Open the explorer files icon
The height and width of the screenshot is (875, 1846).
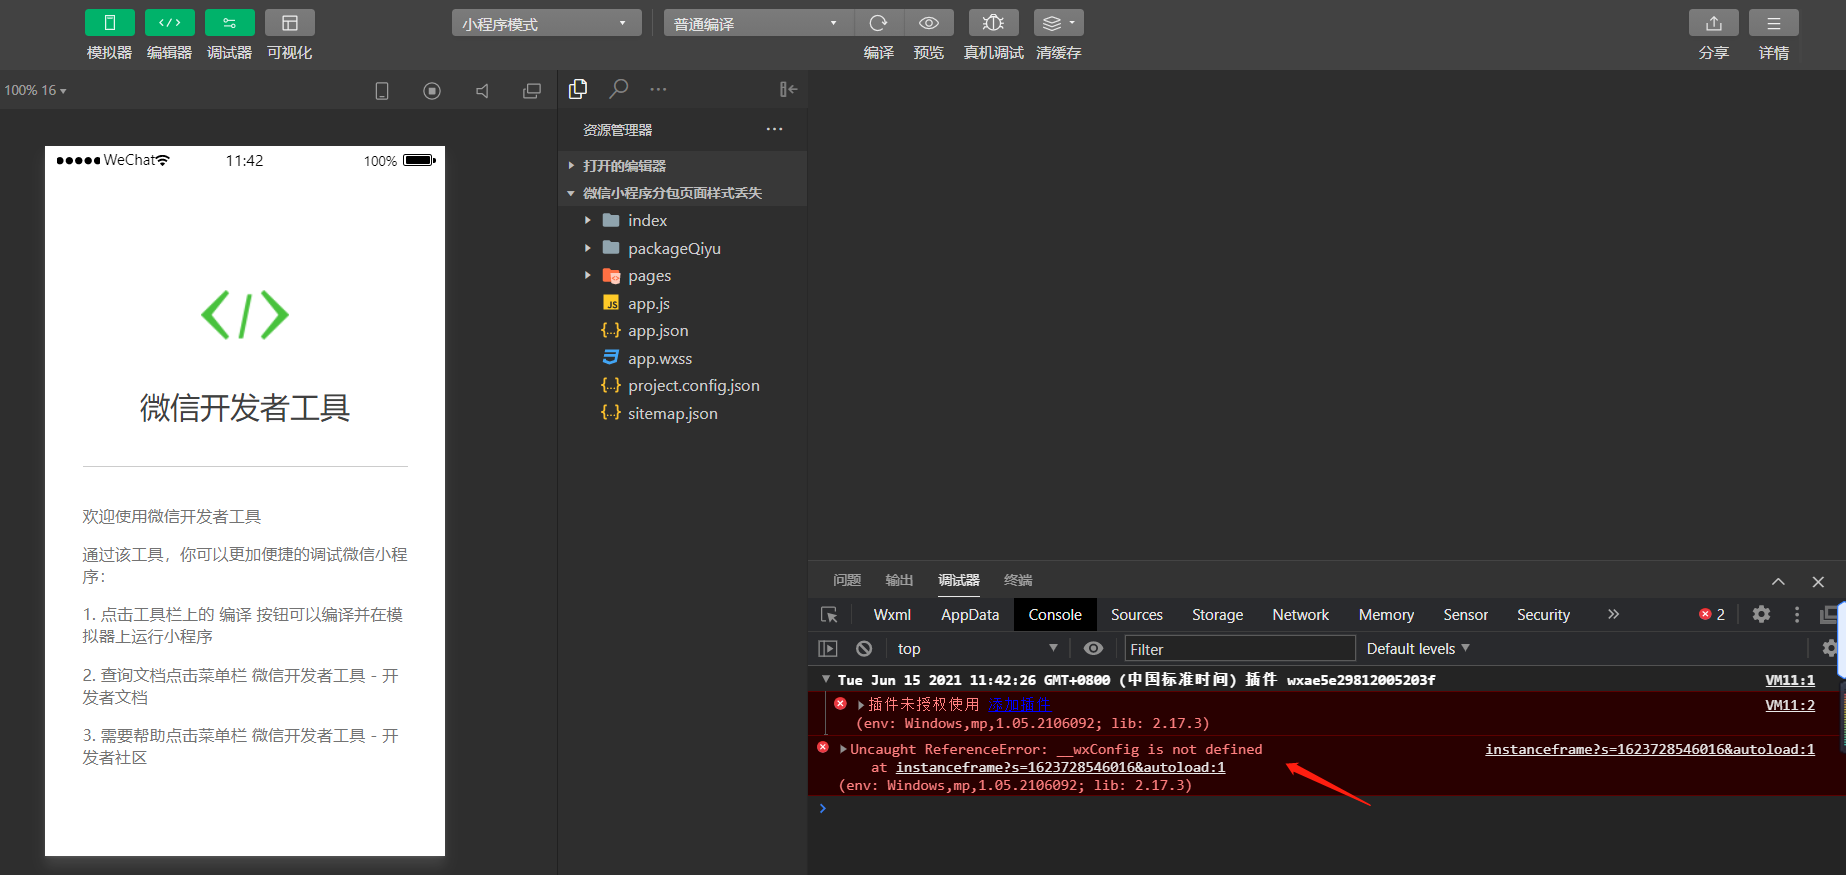[578, 89]
